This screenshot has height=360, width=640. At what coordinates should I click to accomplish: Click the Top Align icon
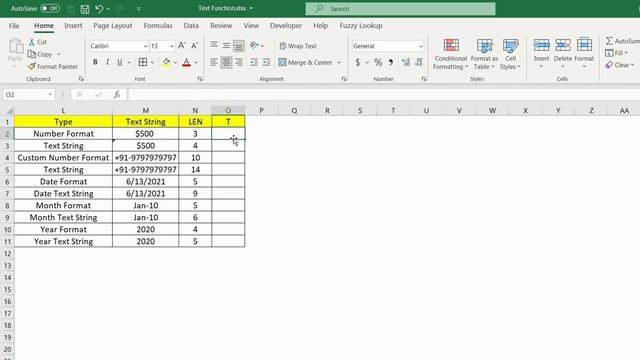tap(214, 45)
